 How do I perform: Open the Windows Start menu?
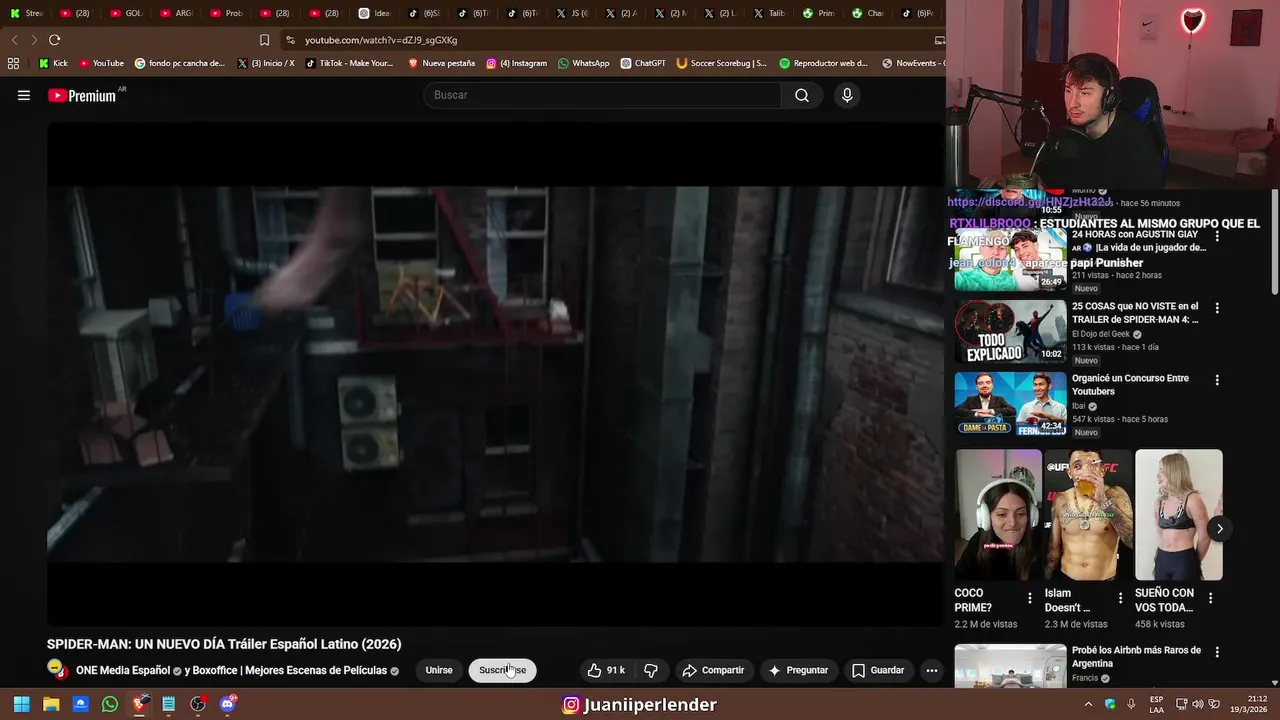[x=21, y=704]
